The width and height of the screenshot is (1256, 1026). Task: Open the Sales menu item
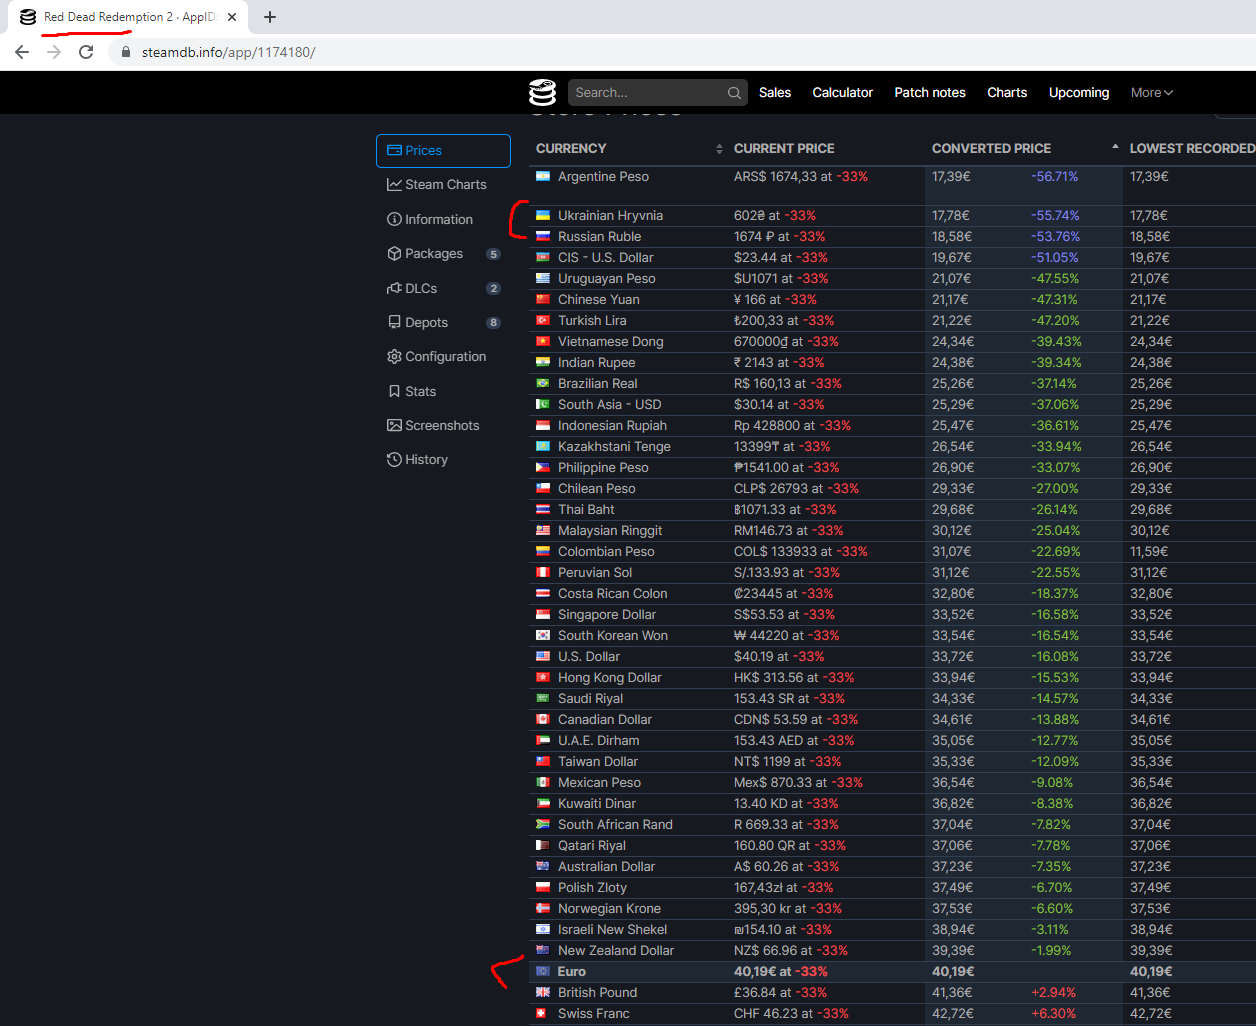pyautogui.click(x=774, y=93)
